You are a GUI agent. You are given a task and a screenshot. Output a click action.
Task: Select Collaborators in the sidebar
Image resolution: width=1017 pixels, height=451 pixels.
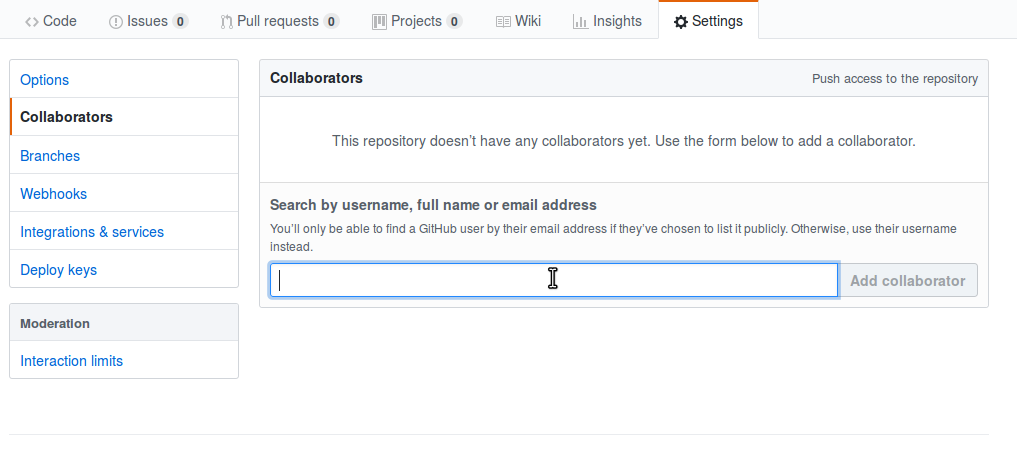click(x=124, y=117)
